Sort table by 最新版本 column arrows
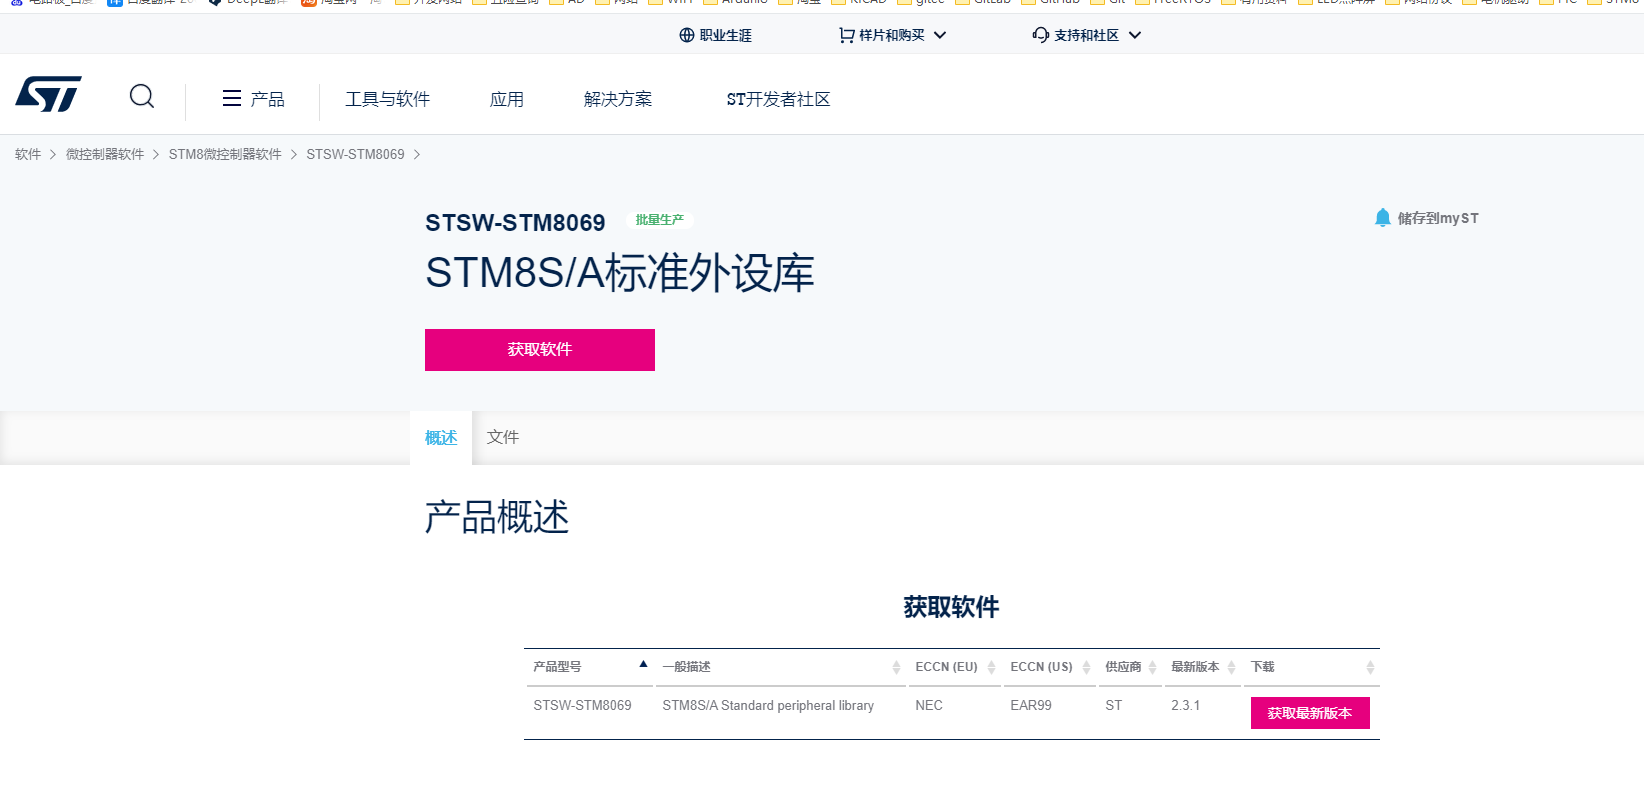Screen dimensions: 1644x791 (1231, 667)
